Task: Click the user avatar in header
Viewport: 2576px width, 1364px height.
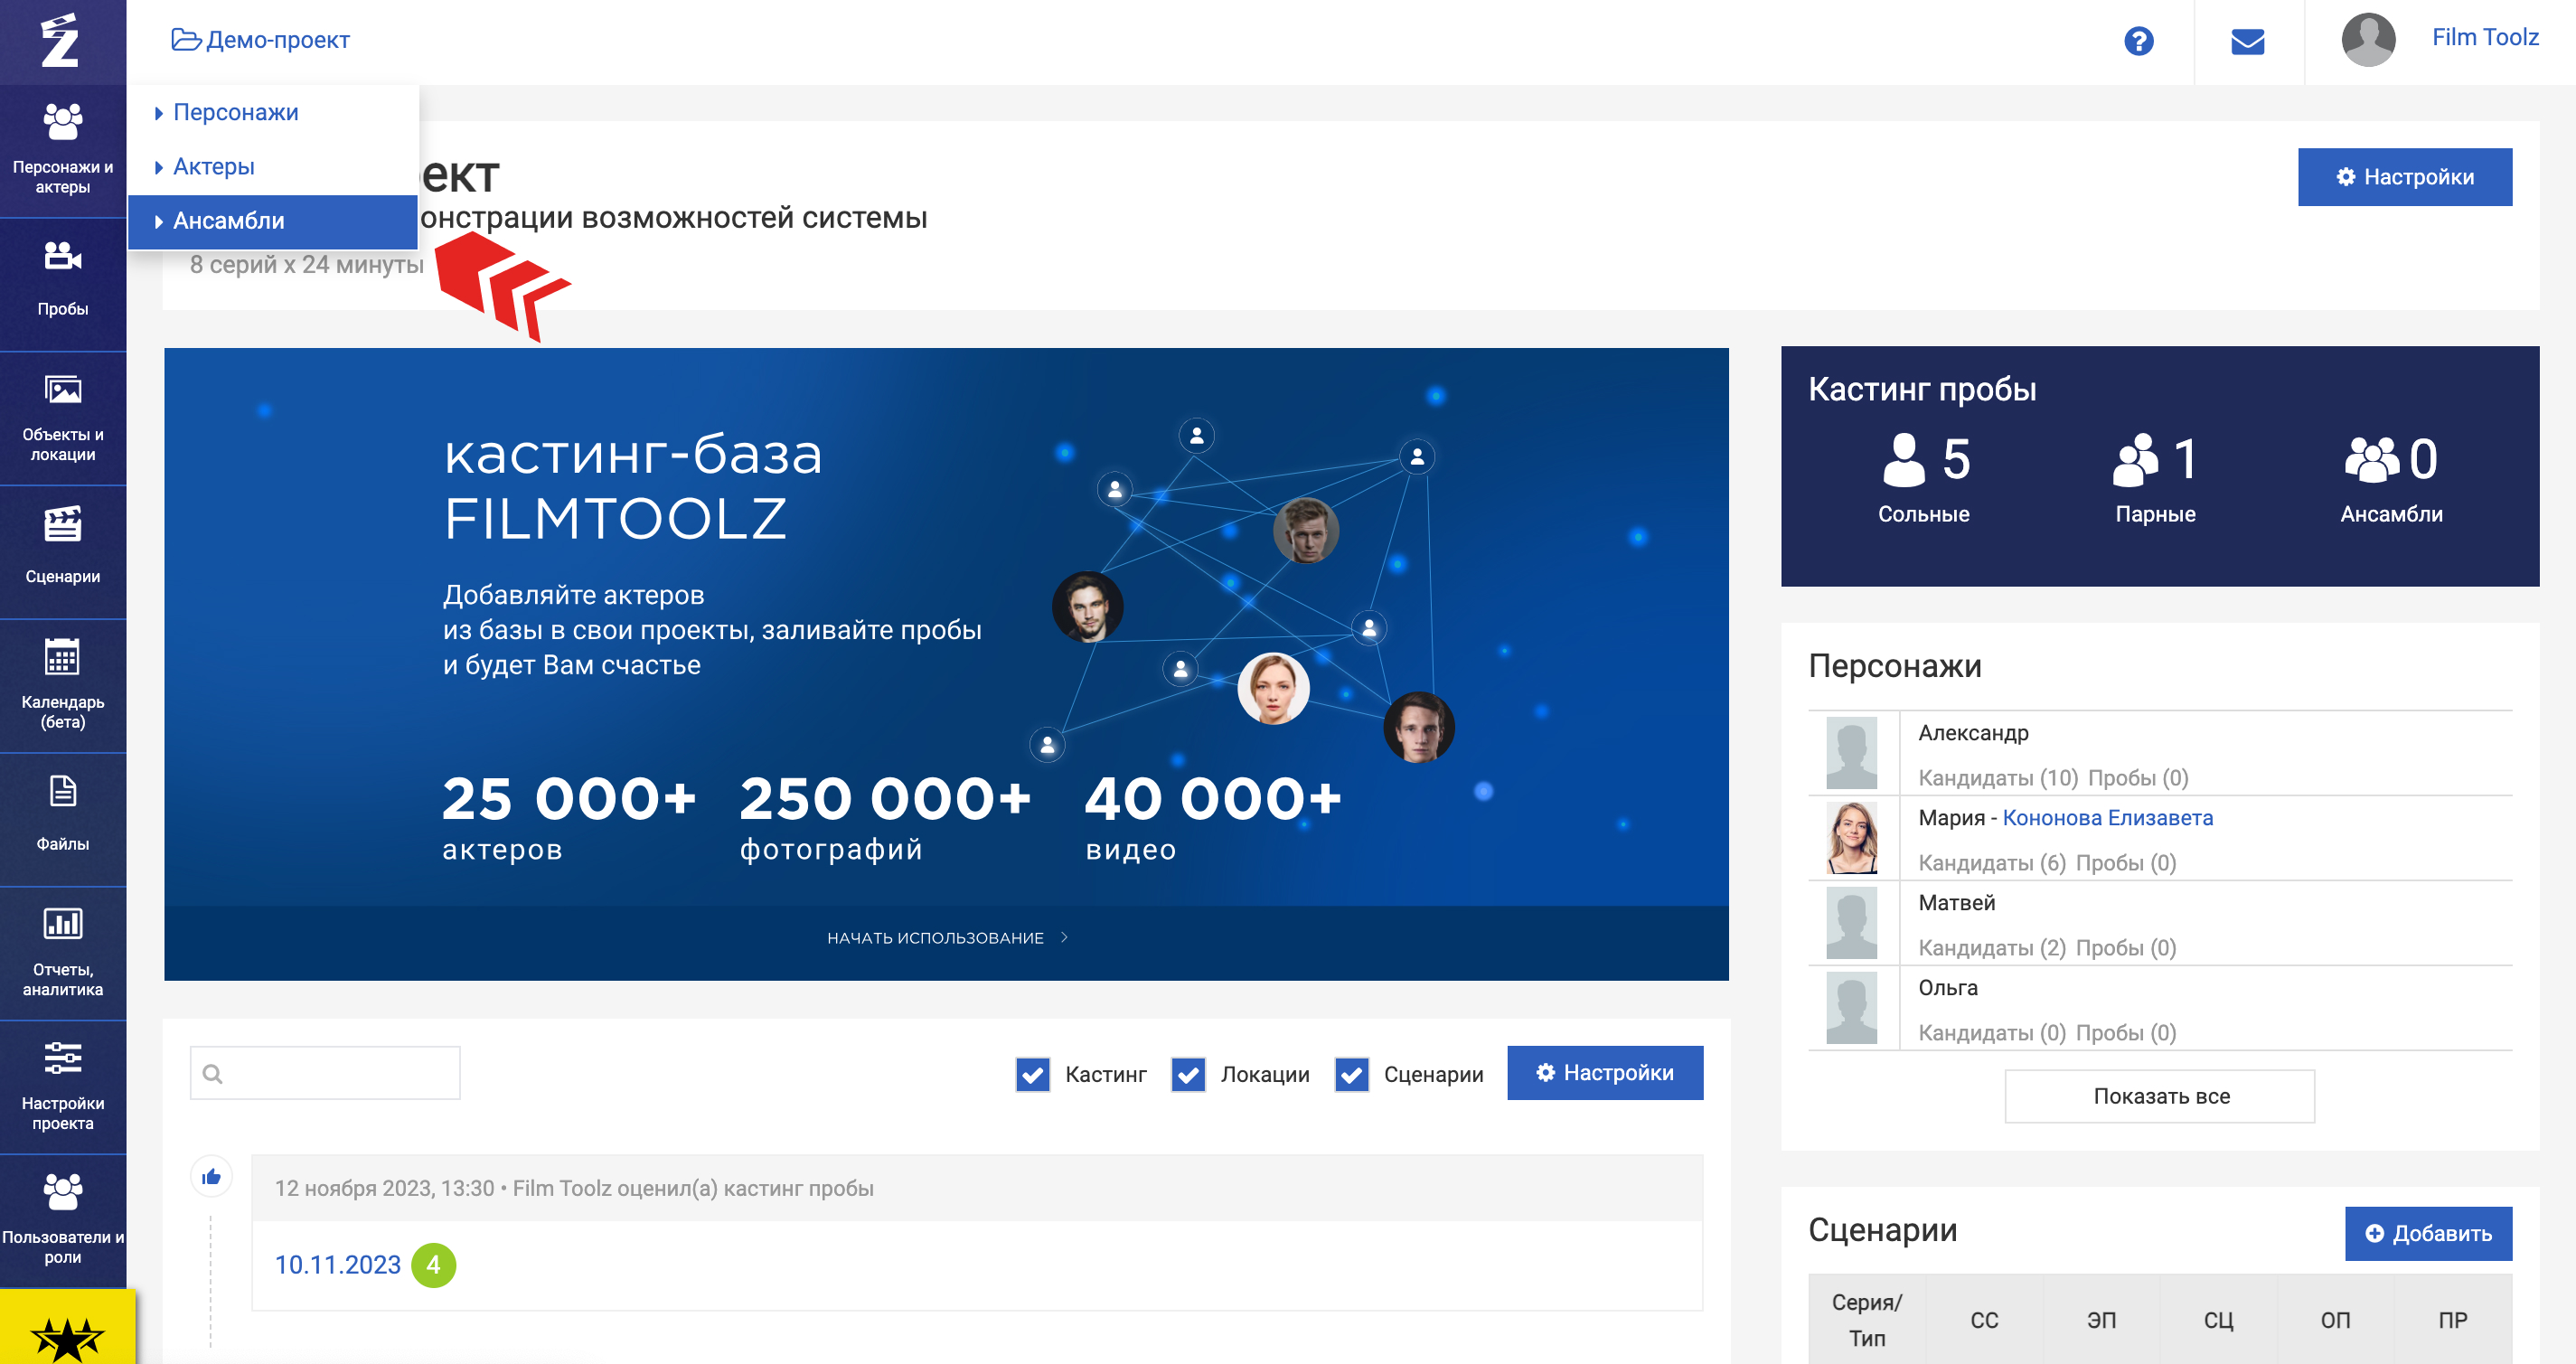Action: click(x=2368, y=39)
